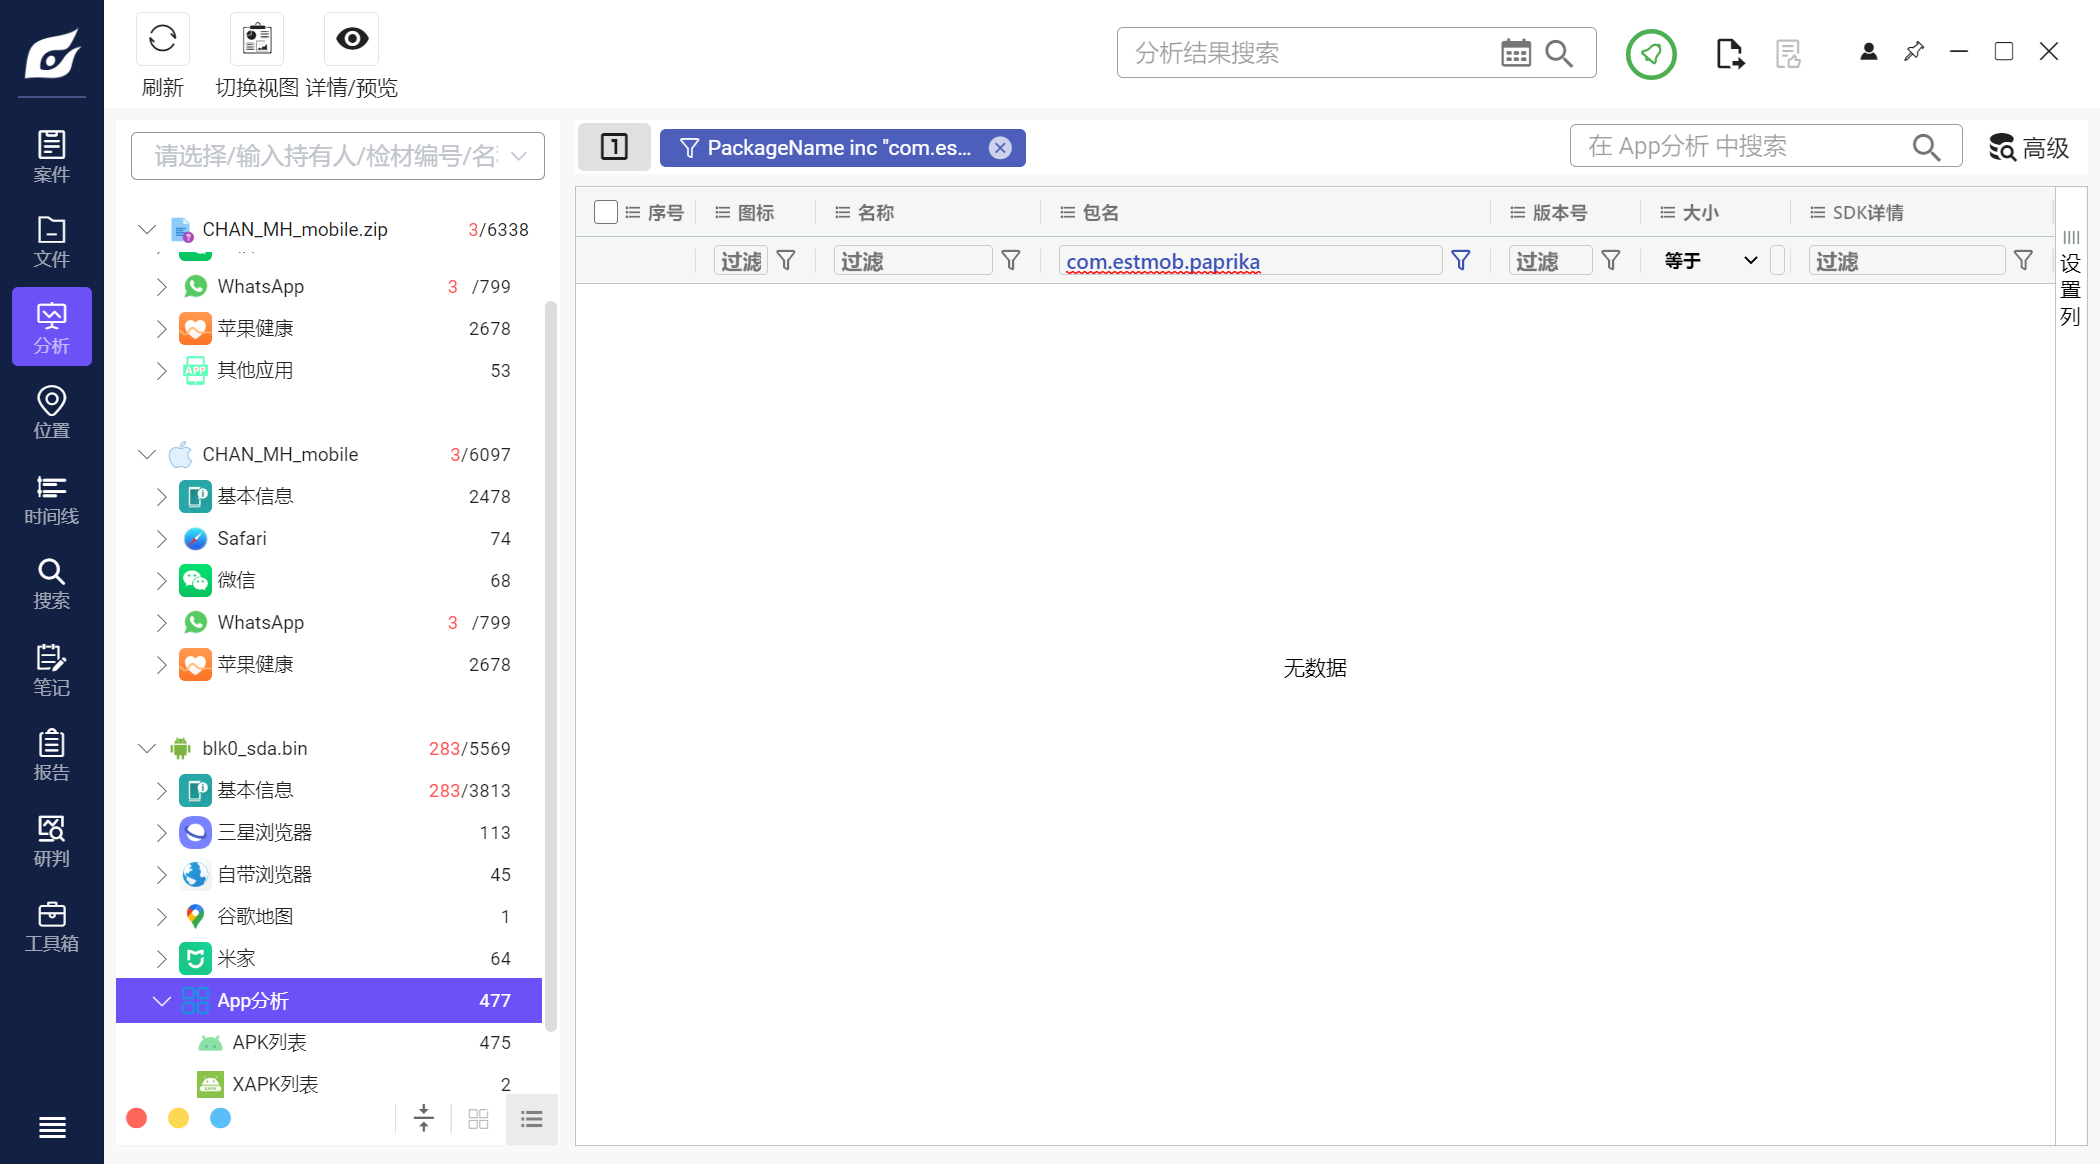
Task: Expand the 三星浏览器 tree node
Action: pos(161,832)
